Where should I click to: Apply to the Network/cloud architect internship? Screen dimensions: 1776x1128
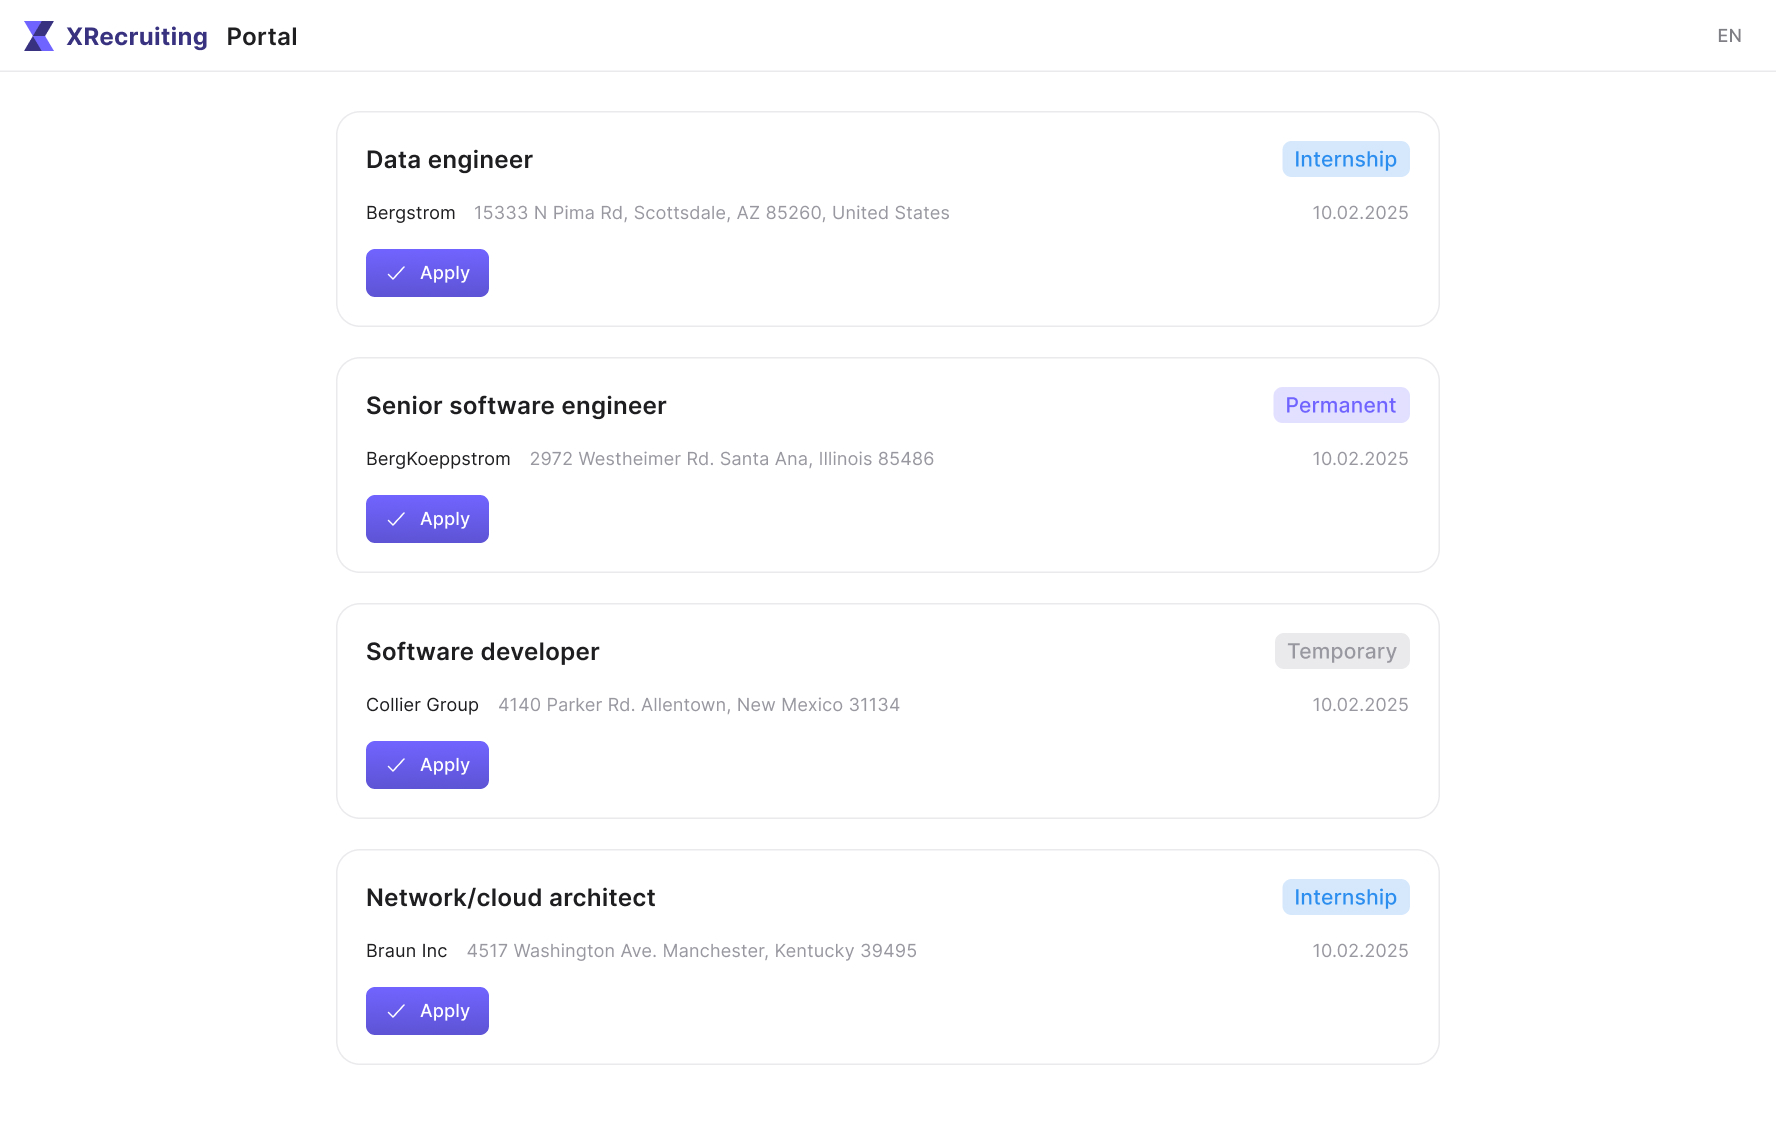pos(427,1011)
